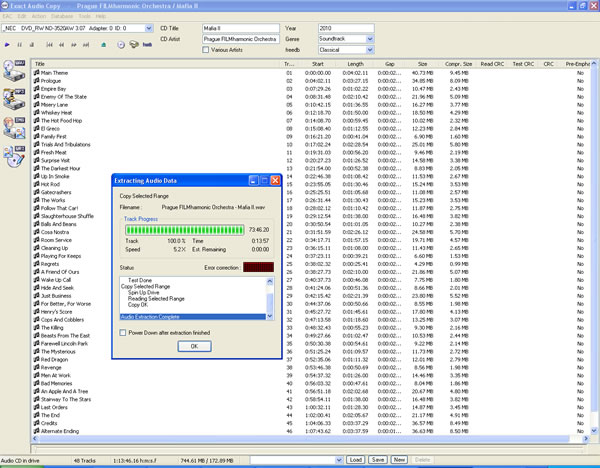600x468 pixels.
Task: Enable the Various Artists checkbox
Action: 207,49
